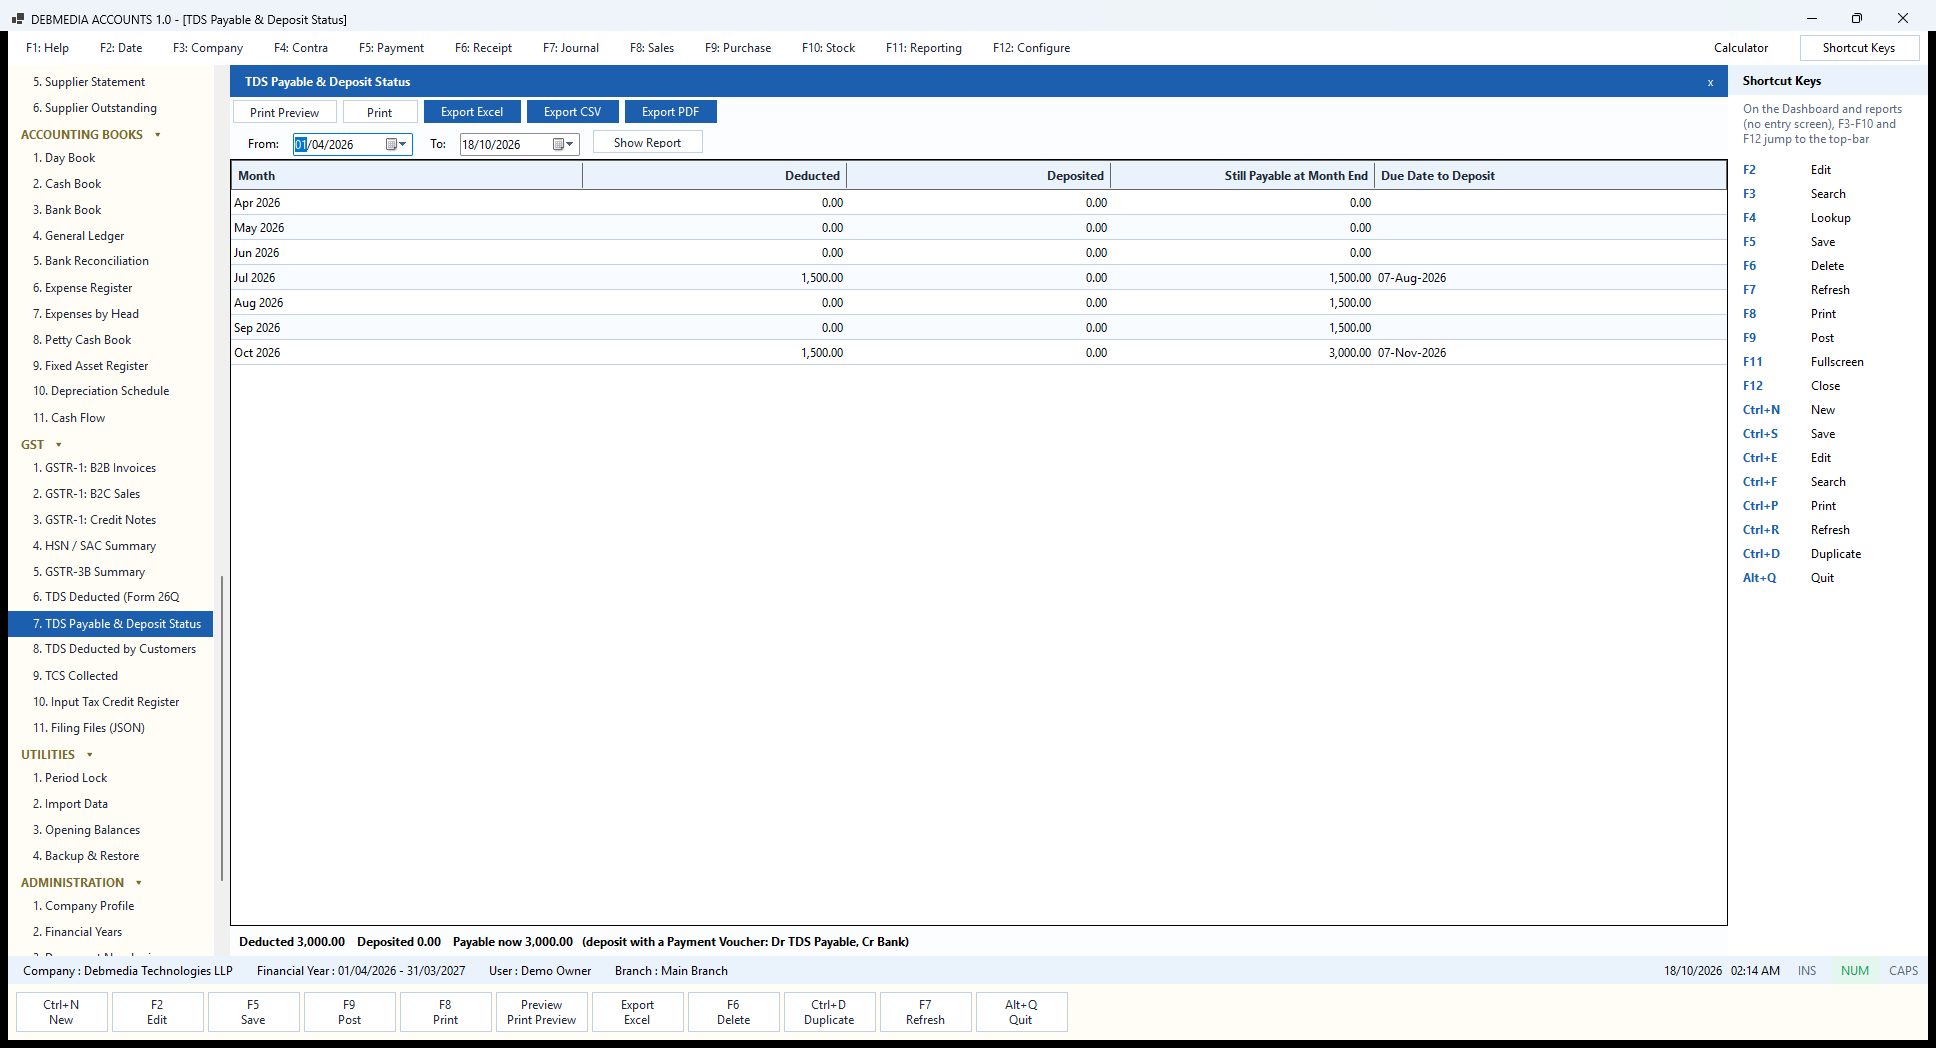The width and height of the screenshot is (1936, 1048).
Task: Toggle the Shortcut Keys panel button
Action: point(1859,48)
